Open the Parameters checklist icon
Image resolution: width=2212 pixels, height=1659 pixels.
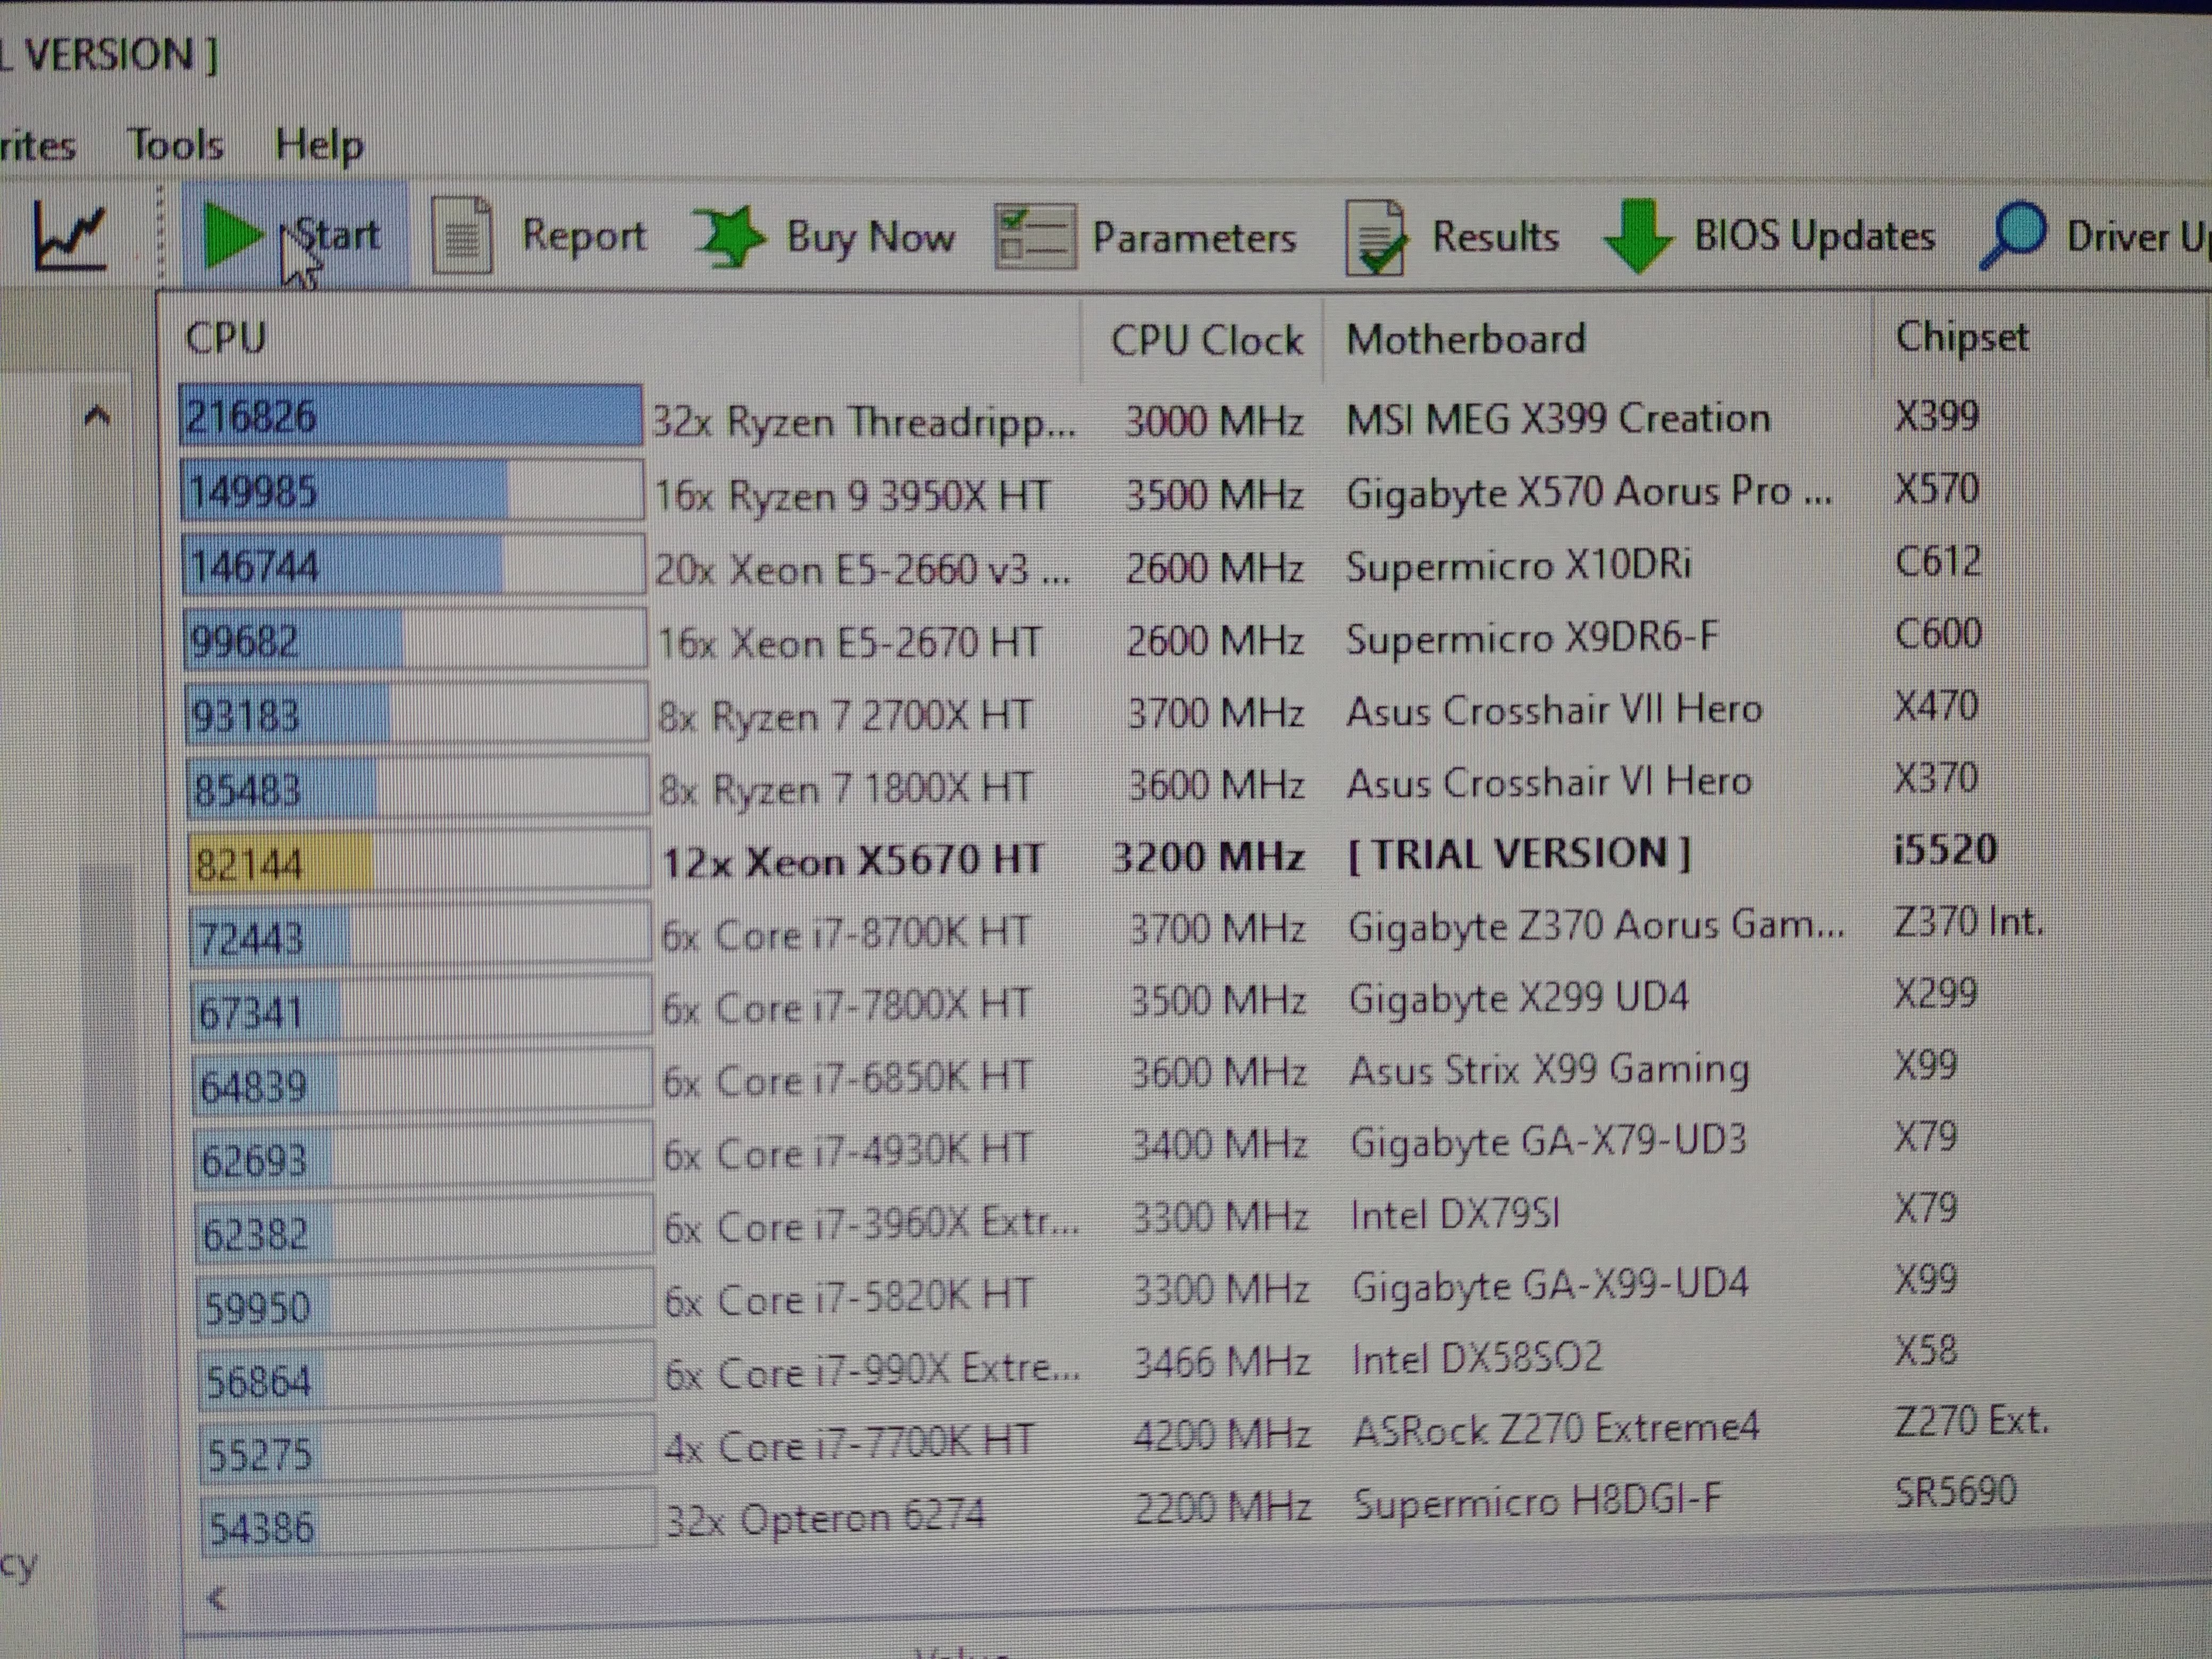[x=1035, y=237]
